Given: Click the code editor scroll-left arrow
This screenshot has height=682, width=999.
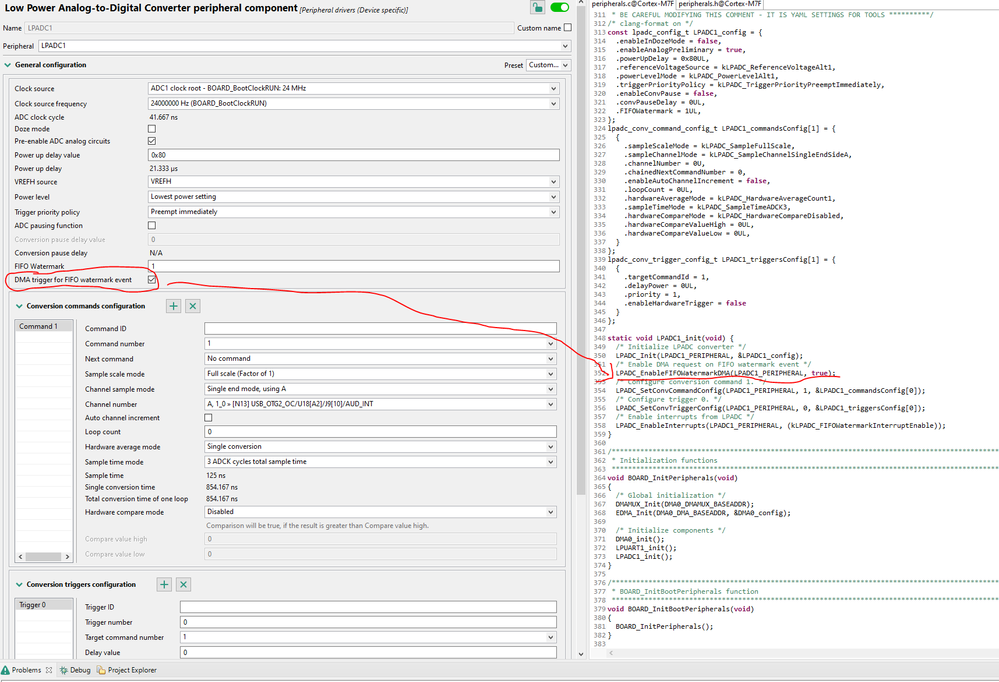Looking at the screenshot, I should click(612, 653).
